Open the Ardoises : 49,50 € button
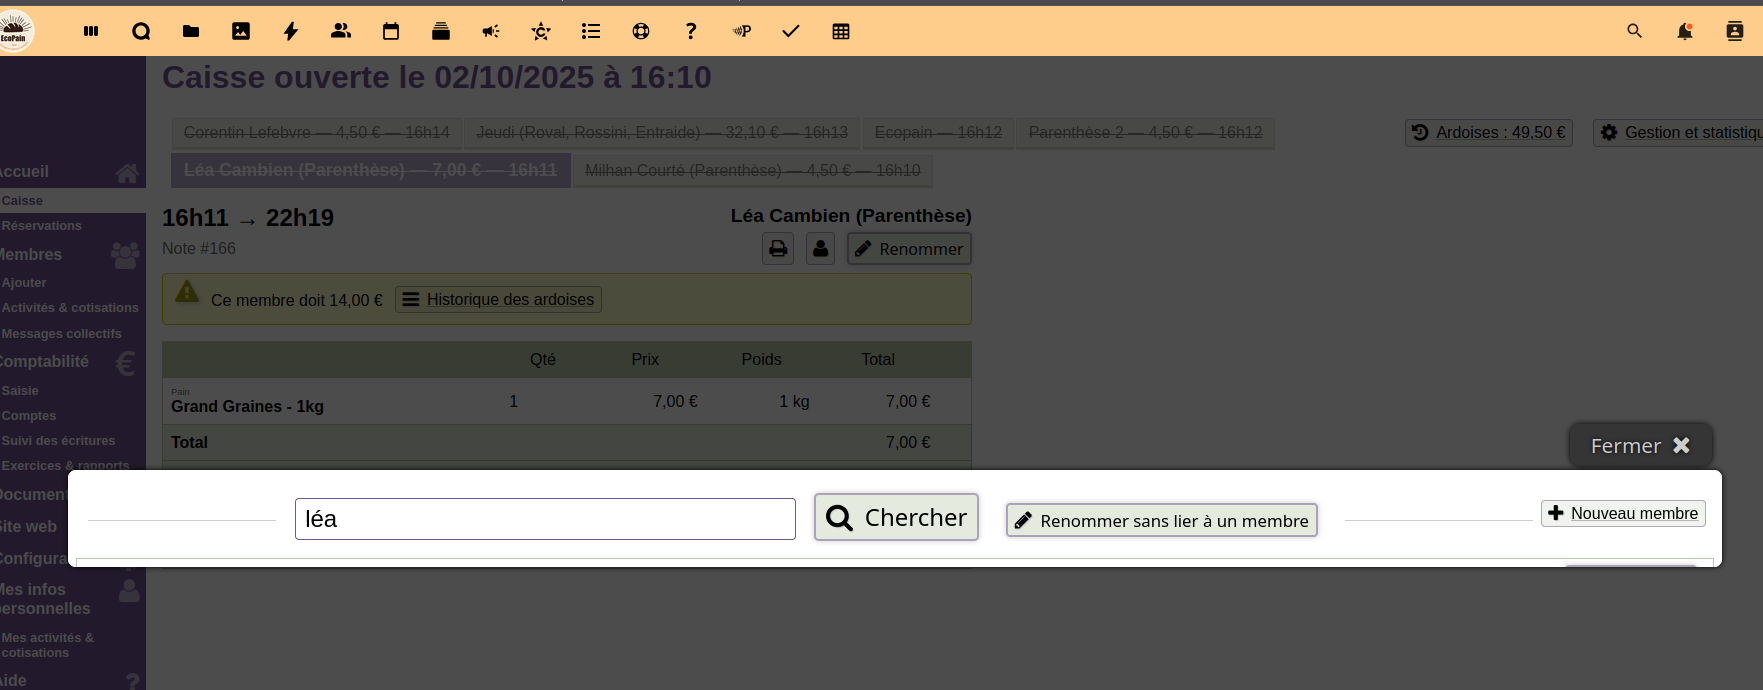This screenshot has width=1763, height=690. (1489, 133)
